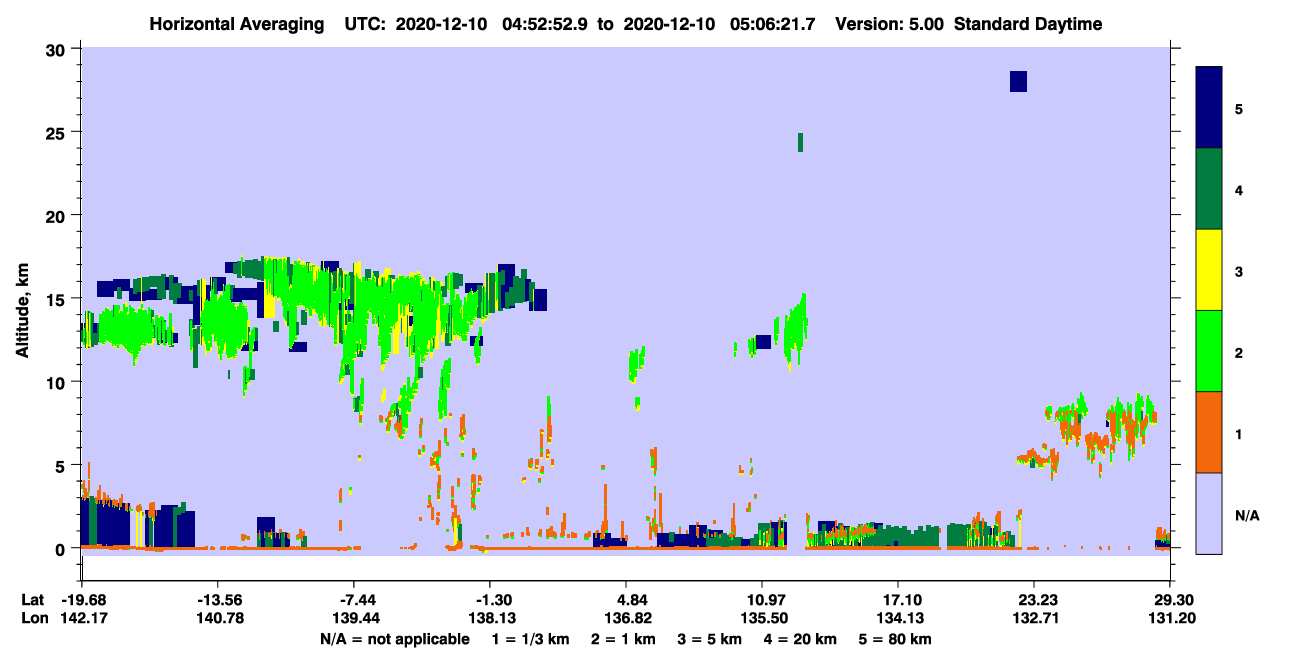Viewport: 1300px width, 667px height.
Task: Click the "Lon" row label
Action: point(34,619)
